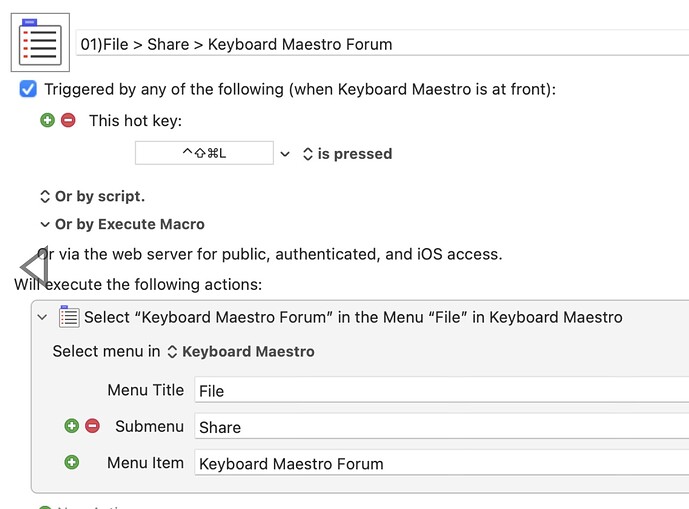Screen dimensions: 689x509
Task: Click "Will execute the following actions:" text
Action: pyautogui.click(x=138, y=284)
